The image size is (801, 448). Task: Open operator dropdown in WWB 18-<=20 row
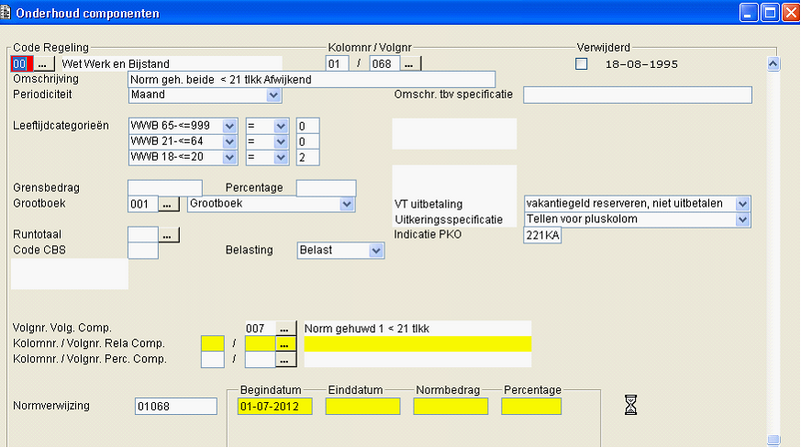click(280, 157)
